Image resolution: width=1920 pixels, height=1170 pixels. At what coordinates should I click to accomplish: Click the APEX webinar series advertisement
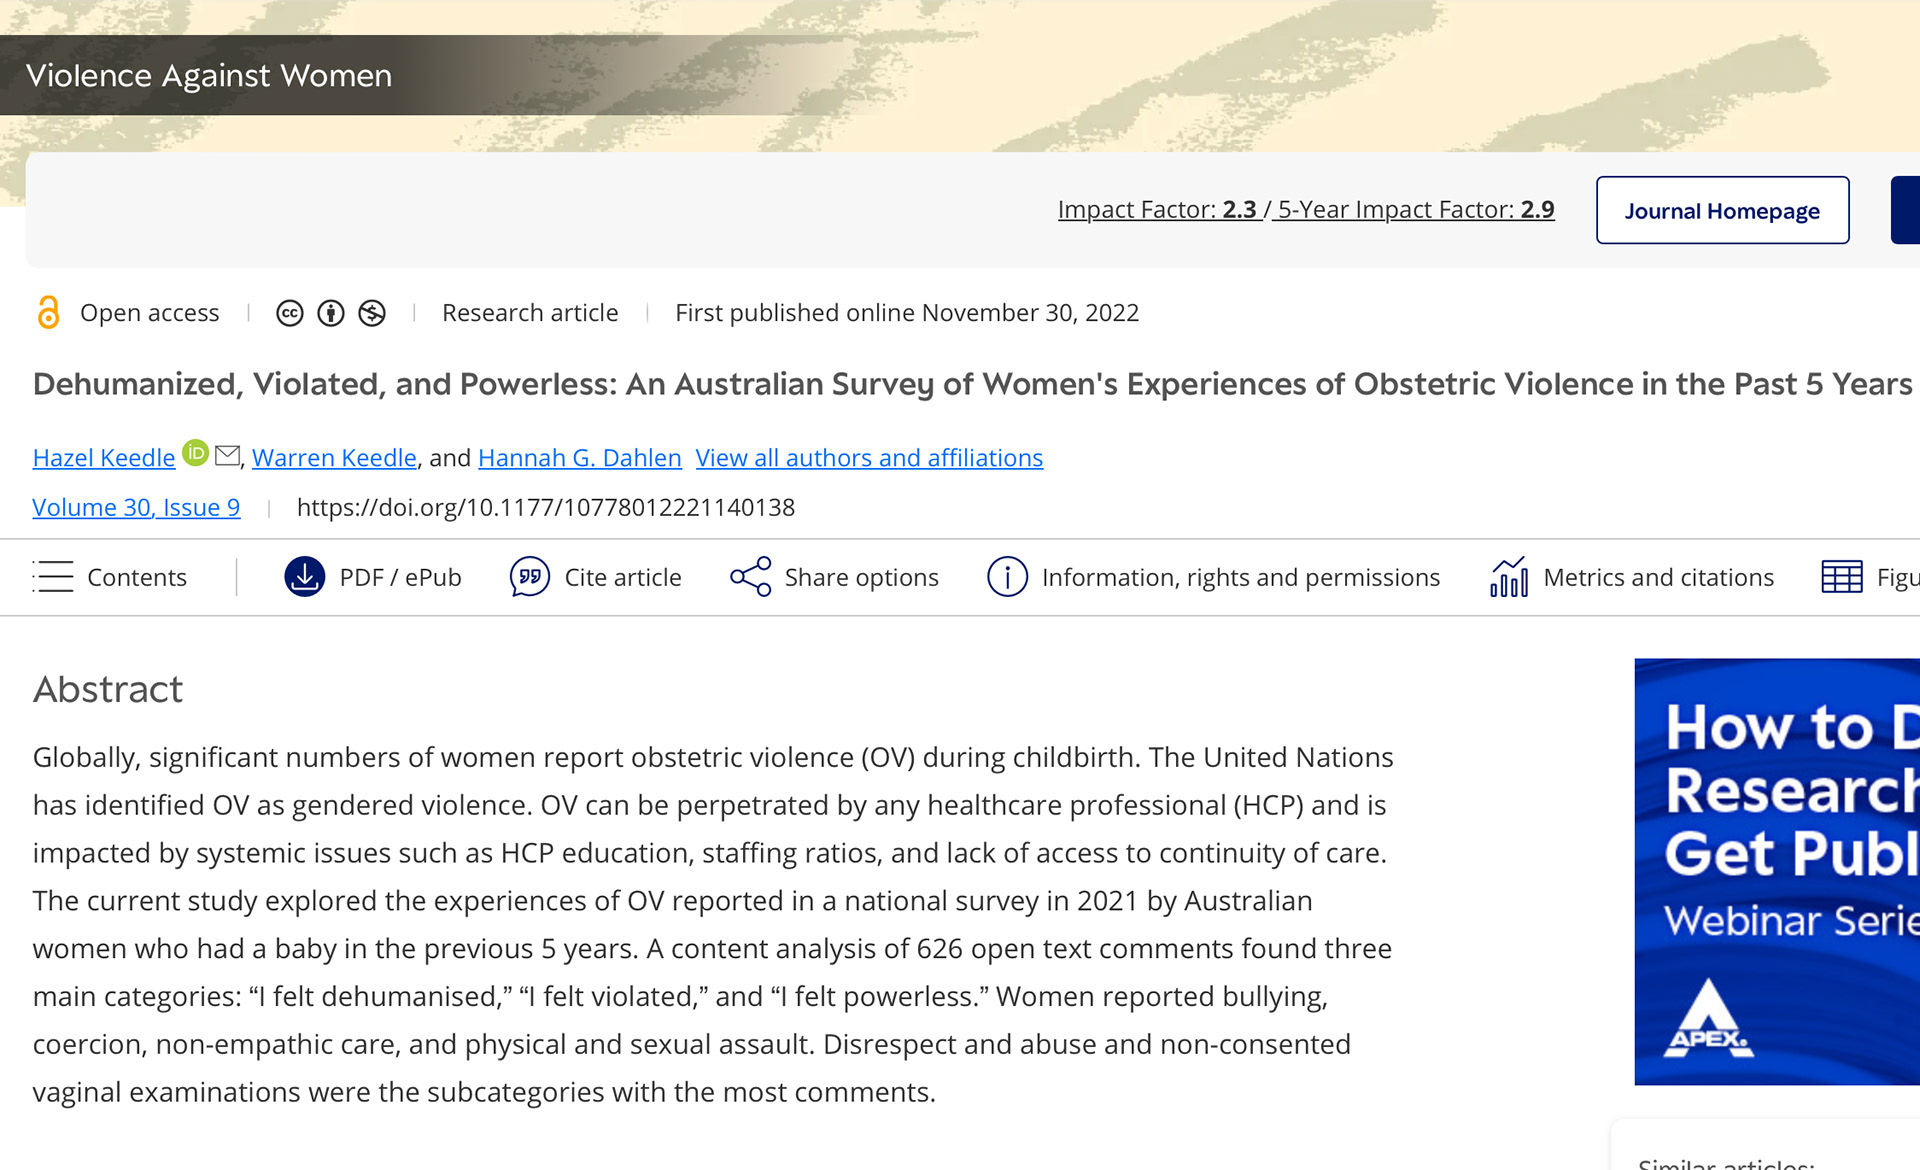pos(1776,870)
